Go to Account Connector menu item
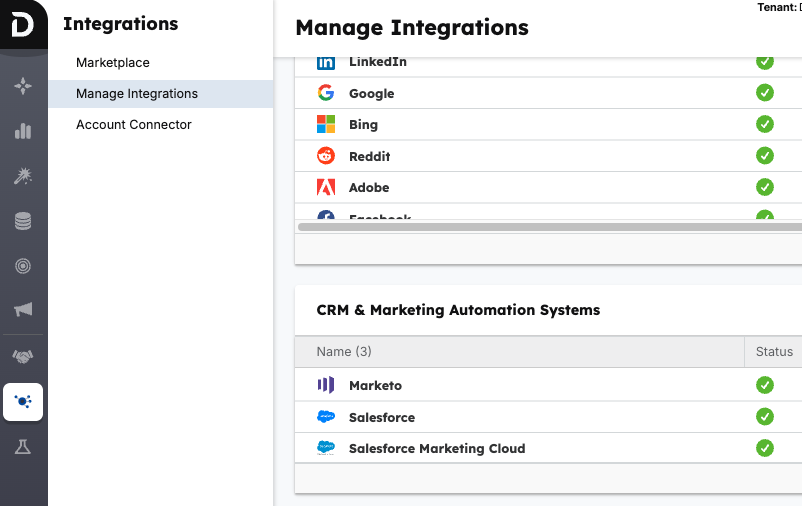This screenshot has width=802, height=506. [134, 125]
